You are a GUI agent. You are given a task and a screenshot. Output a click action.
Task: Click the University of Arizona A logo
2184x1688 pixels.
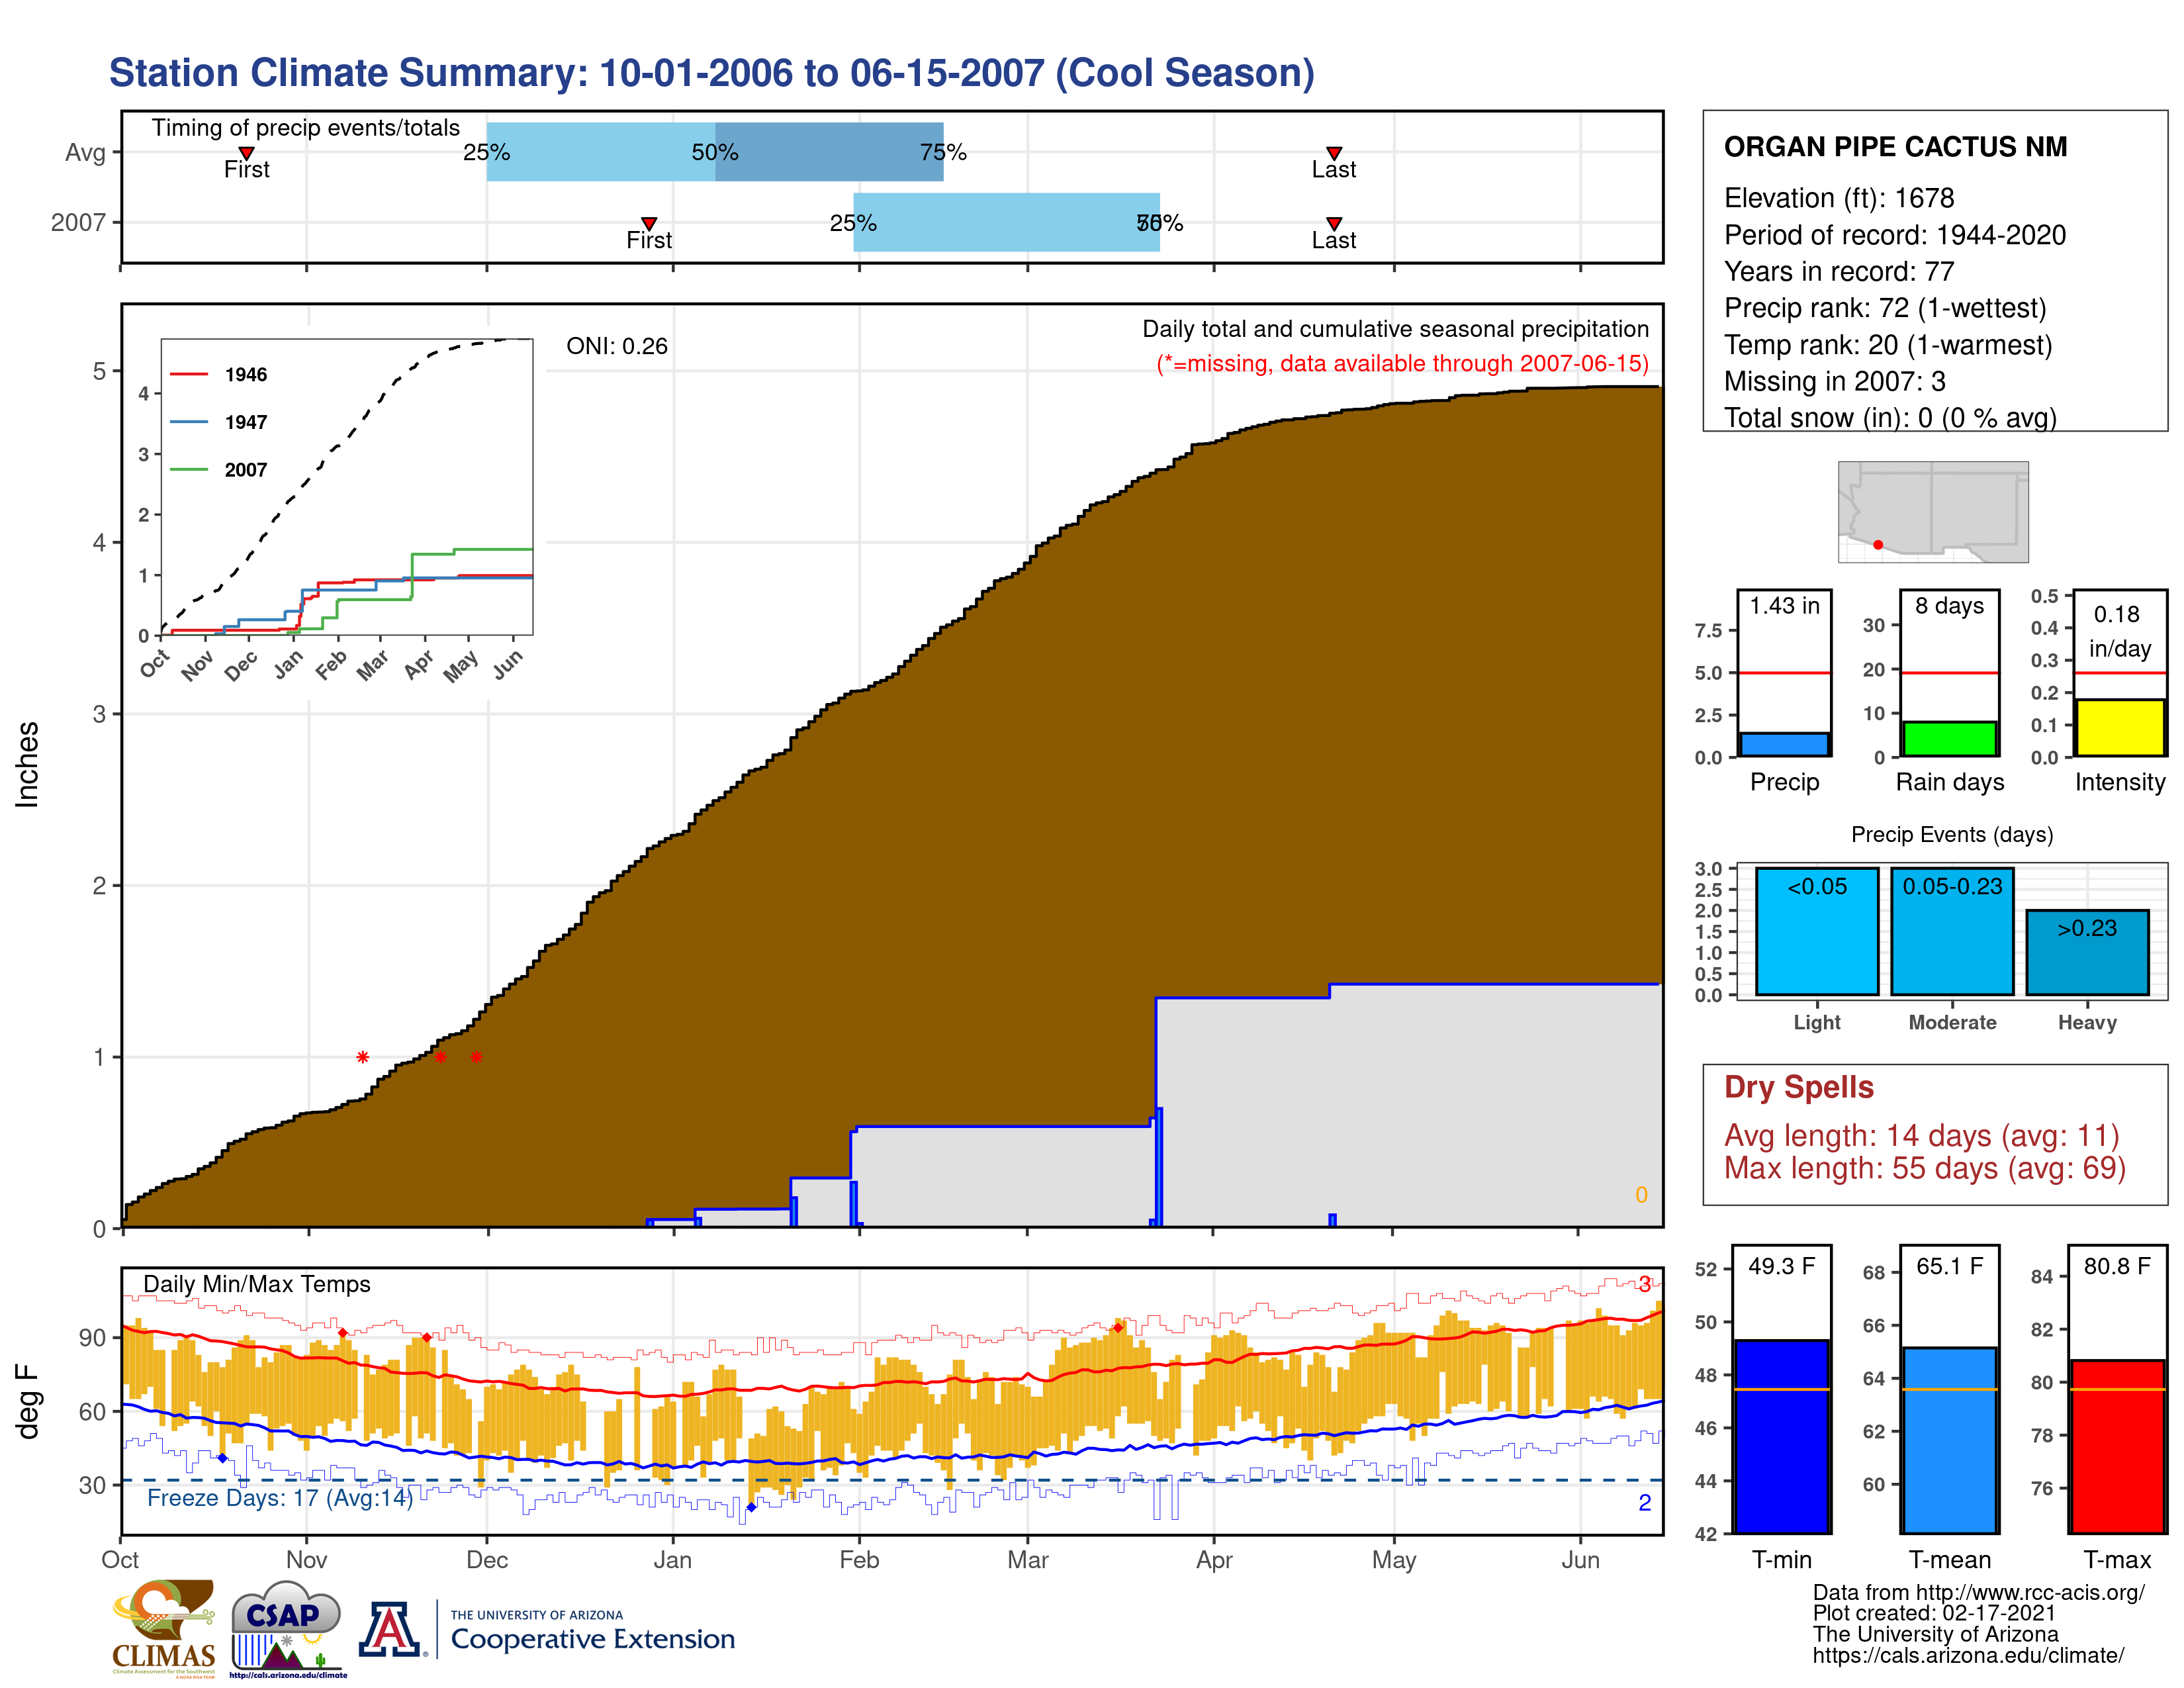[x=391, y=1629]
